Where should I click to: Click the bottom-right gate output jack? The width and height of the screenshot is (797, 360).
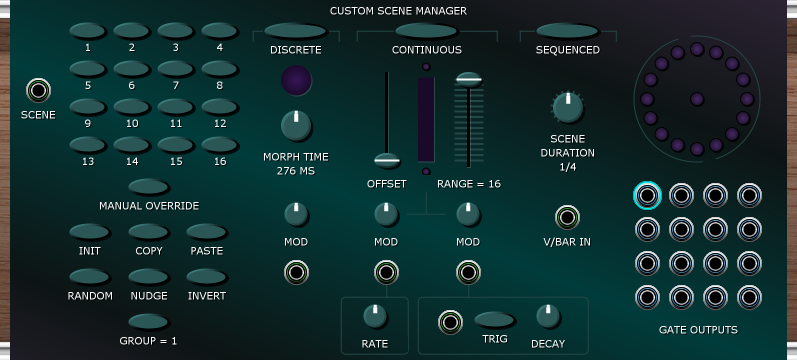click(749, 297)
